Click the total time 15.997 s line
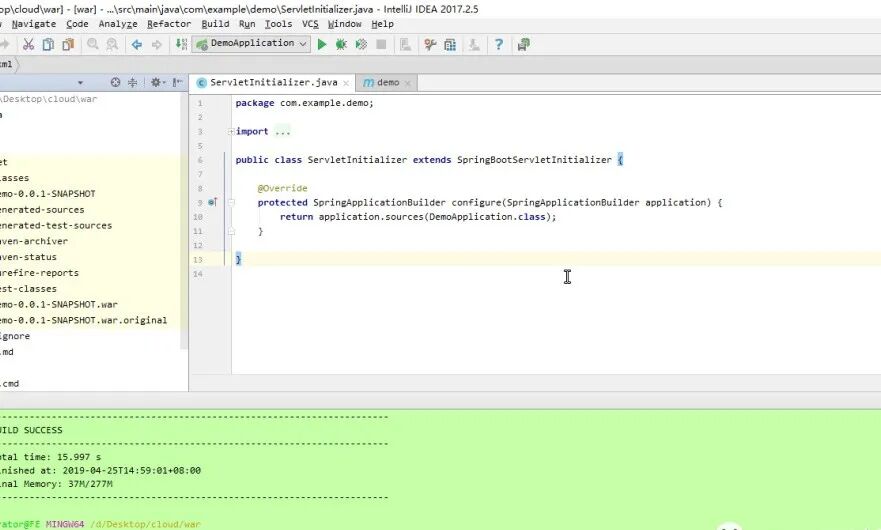 pyautogui.click(x=51, y=457)
